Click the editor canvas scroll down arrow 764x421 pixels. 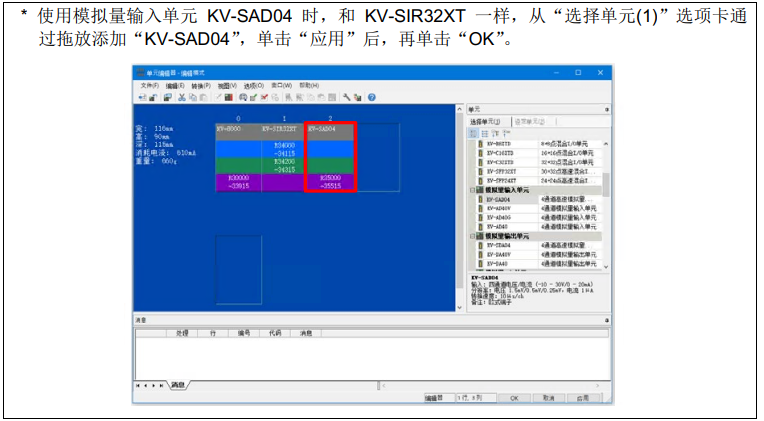[x=459, y=307]
